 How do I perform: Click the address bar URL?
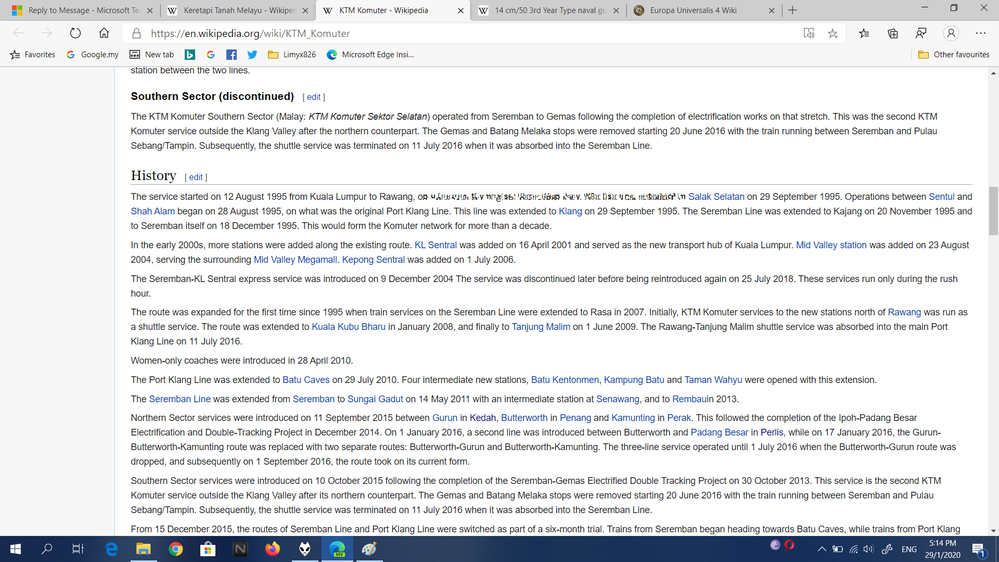coord(250,33)
